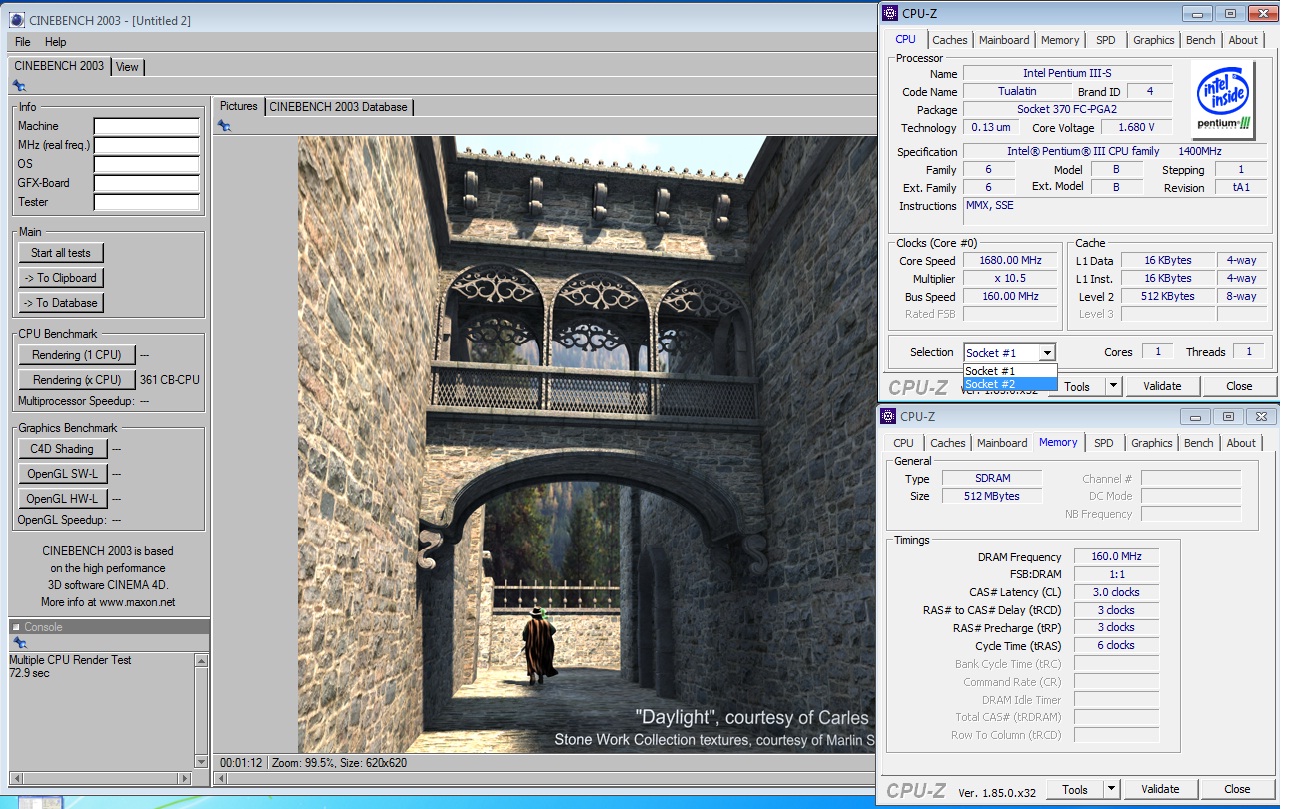Viewport: 1310px width, 809px height.
Task: Click the CINEBENCH app icon in title bar
Action: pyautogui.click(x=17, y=20)
